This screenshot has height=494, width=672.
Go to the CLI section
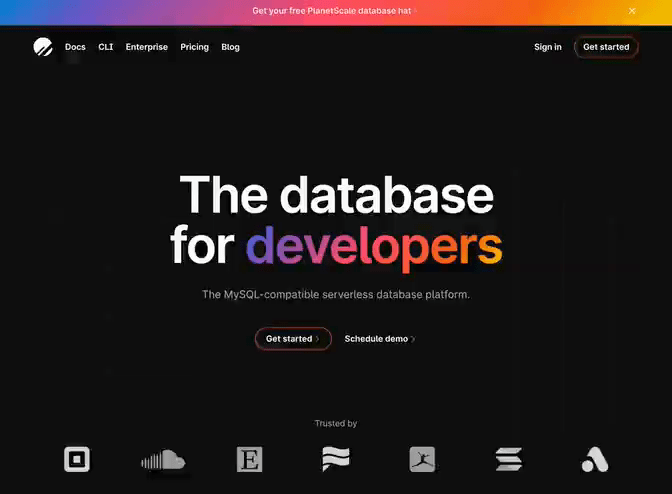pos(106,47)
